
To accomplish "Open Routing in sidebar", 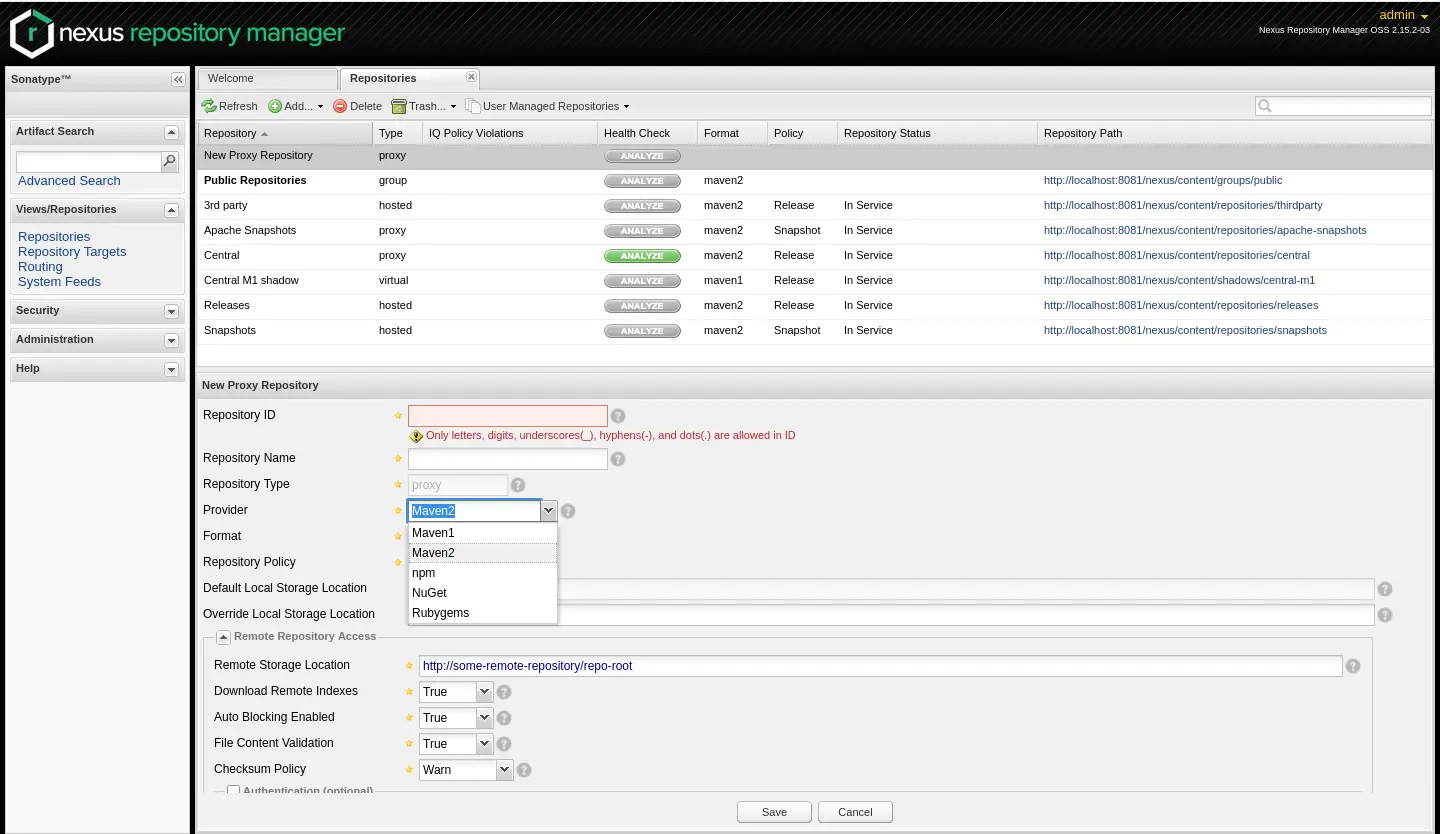I will (x=40, y=267).
